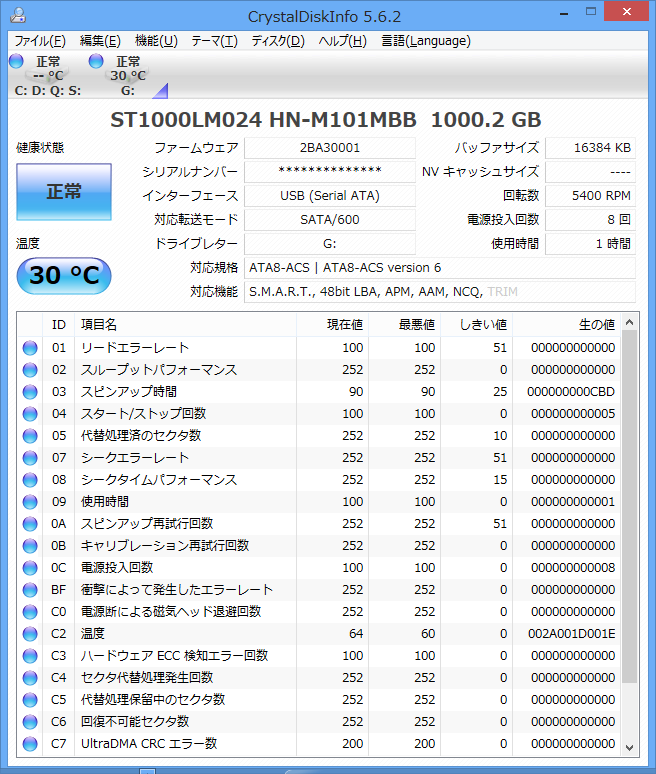Select the G: disk status orb

[x=96, y=61]
